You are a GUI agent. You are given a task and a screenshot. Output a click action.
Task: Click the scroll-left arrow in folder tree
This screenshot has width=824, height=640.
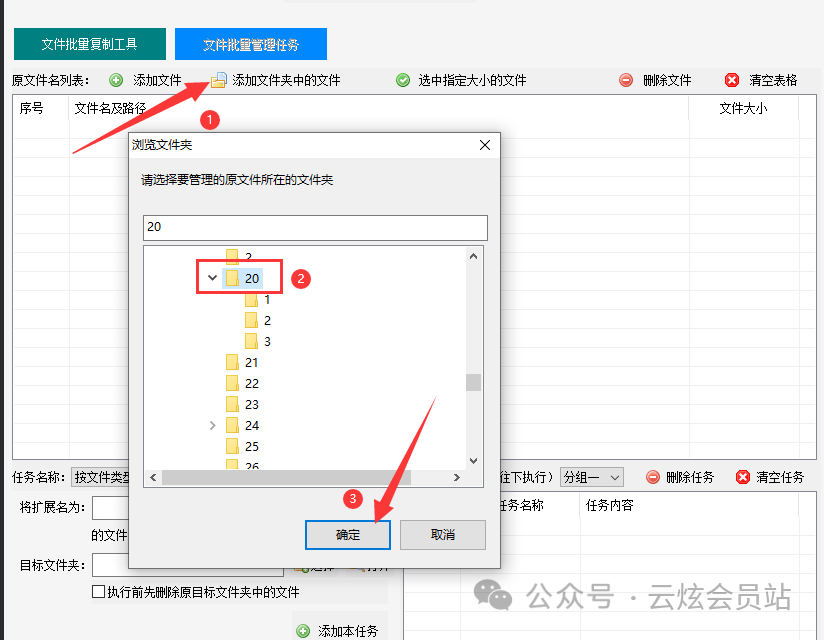[153, 478]
